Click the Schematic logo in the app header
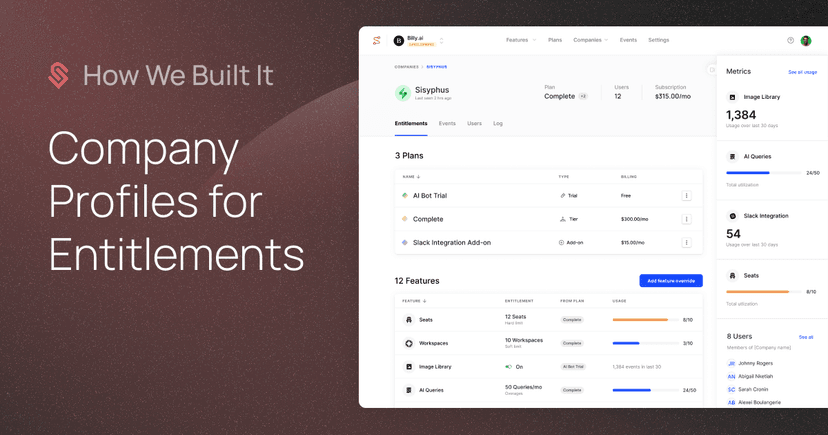 (377, 41)
